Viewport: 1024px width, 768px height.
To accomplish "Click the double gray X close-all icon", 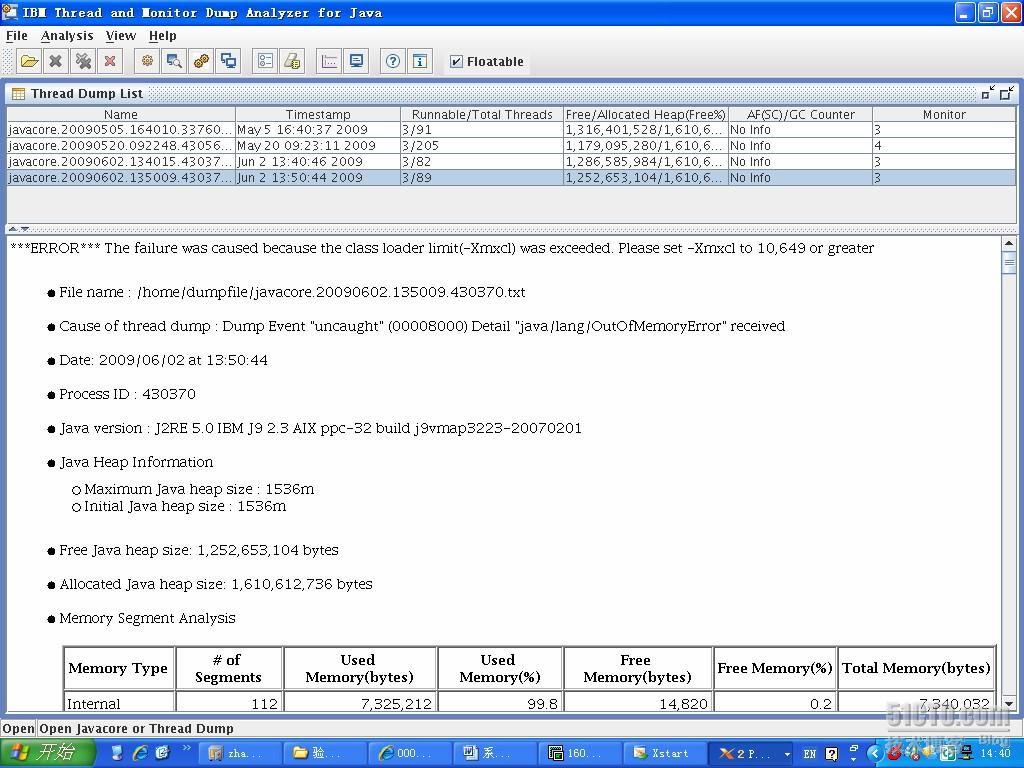I will tap(83, 61).
